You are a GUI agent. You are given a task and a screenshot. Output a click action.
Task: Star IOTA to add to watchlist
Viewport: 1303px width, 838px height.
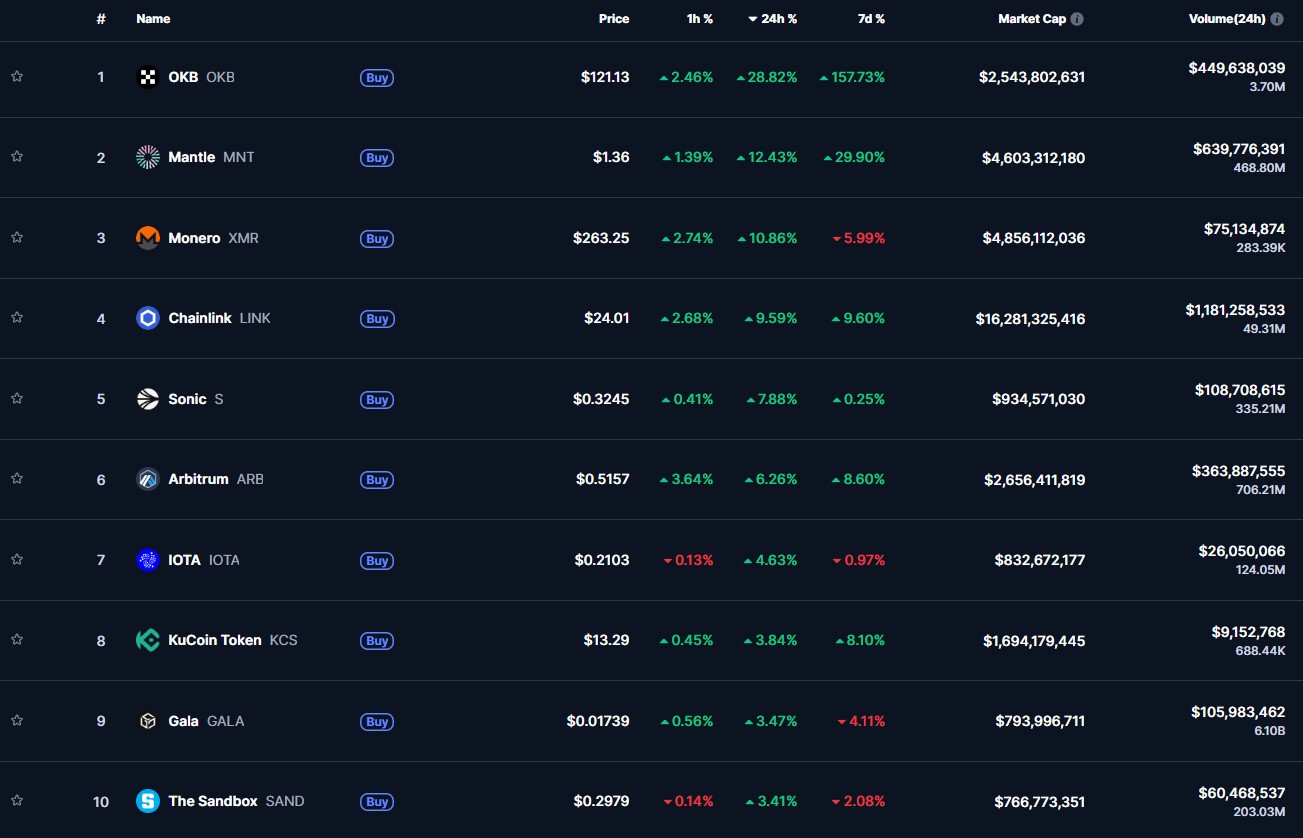17,559
